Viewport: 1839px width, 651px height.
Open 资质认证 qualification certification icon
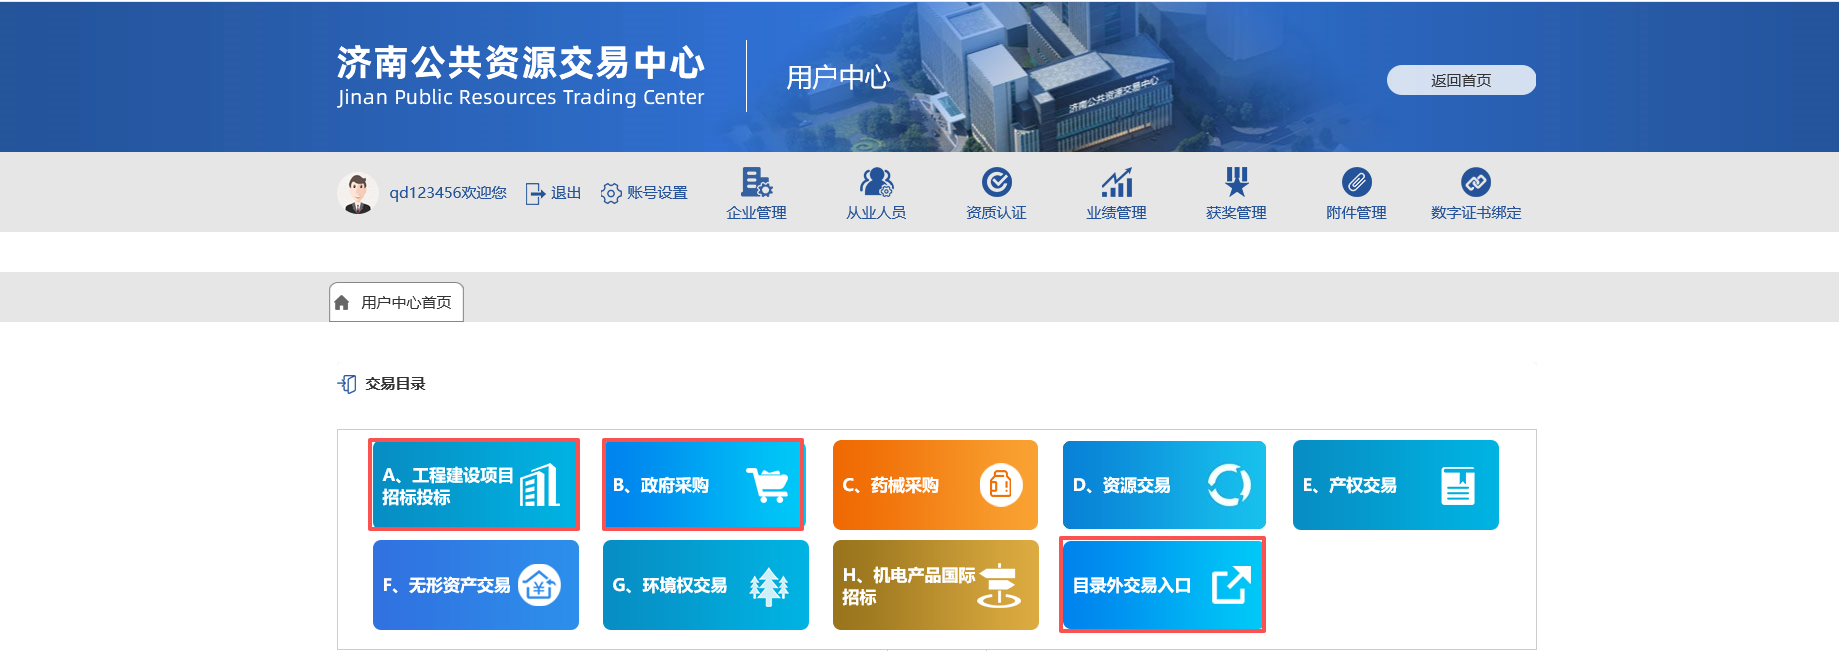[x=996, y=183]
